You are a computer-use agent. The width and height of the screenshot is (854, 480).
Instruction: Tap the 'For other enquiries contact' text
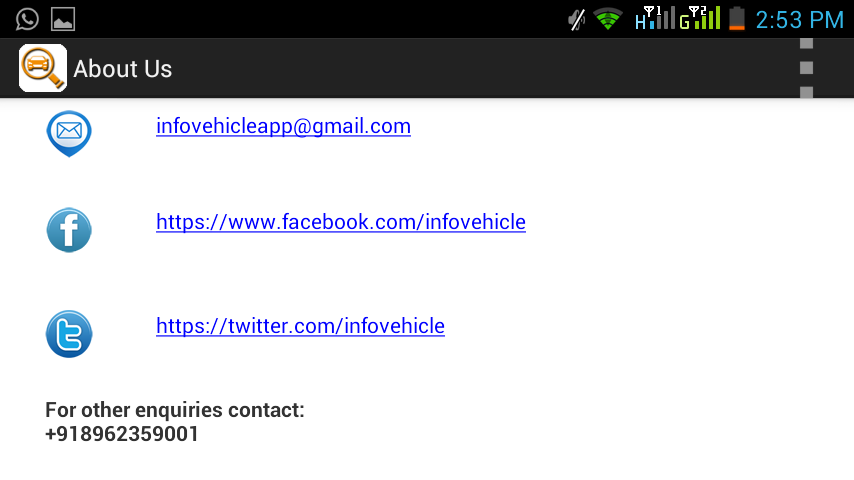pos(175,410)
